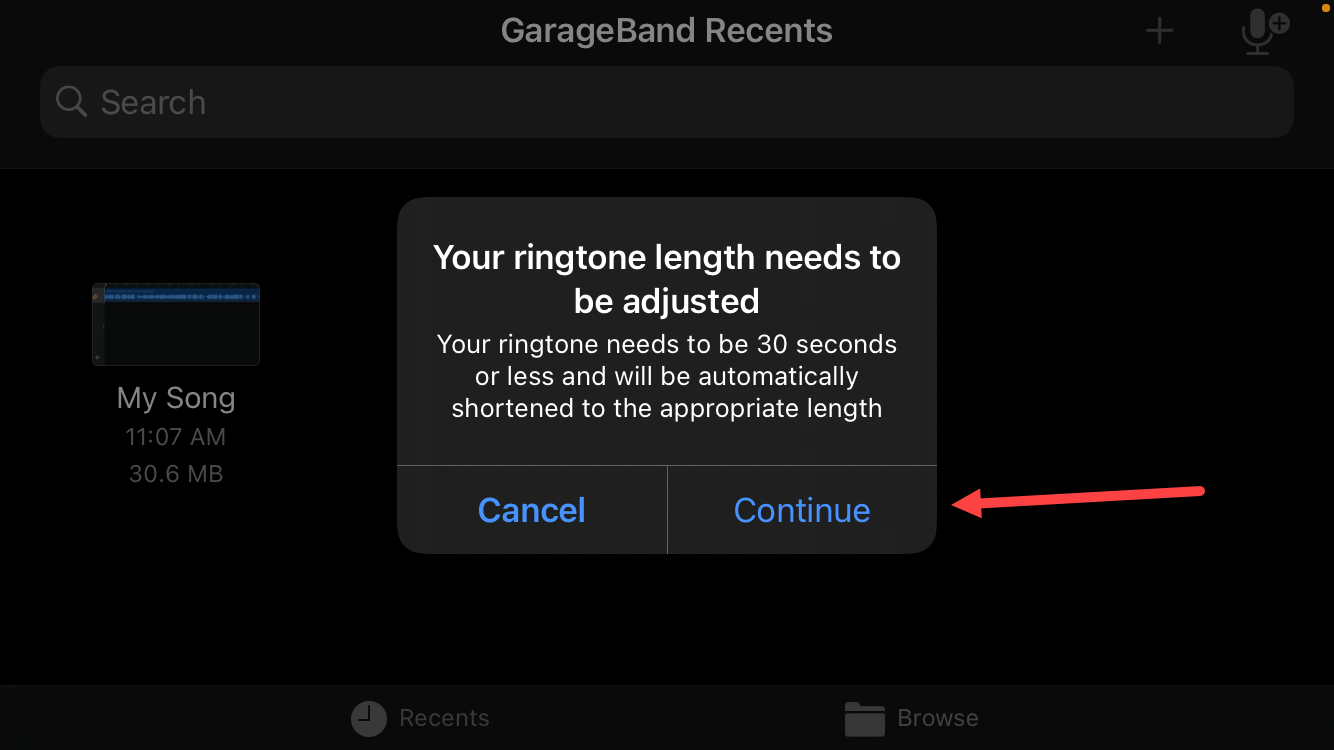Switch to the Recents tab label
Screen dimensions: 1334x750
[444, 718]
